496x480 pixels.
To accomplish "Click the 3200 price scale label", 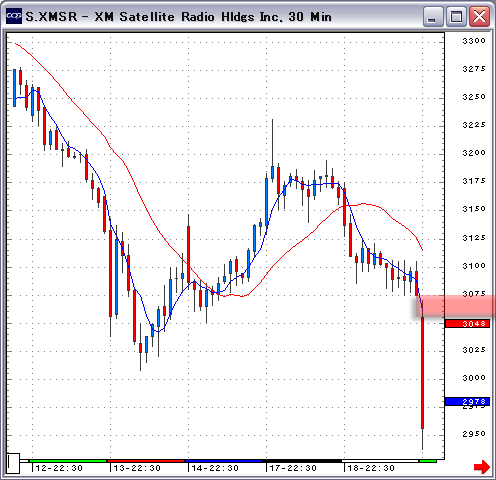I will coord(474,153).
